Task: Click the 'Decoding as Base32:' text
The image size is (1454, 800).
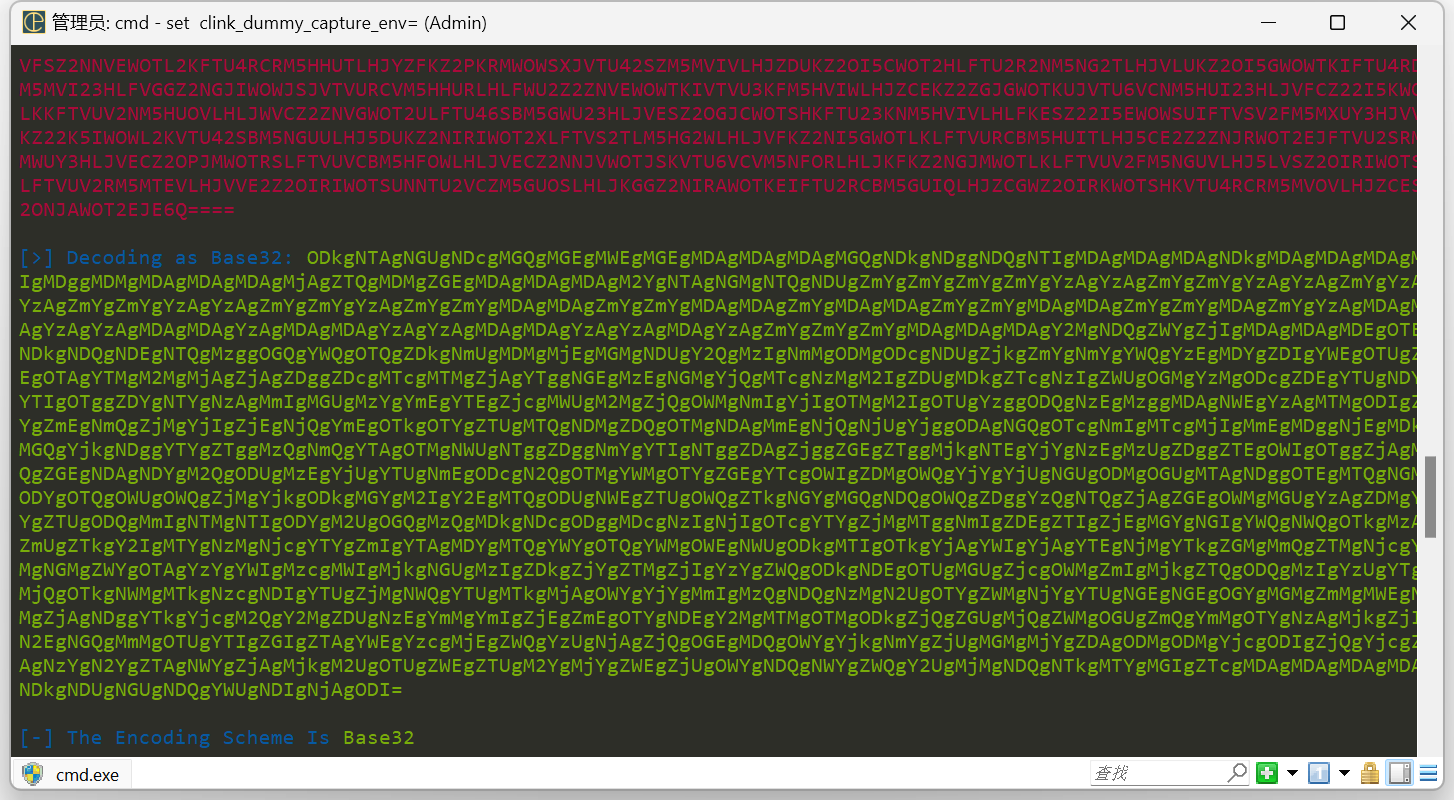Action: pyautogui.click(x=181, y=257)
